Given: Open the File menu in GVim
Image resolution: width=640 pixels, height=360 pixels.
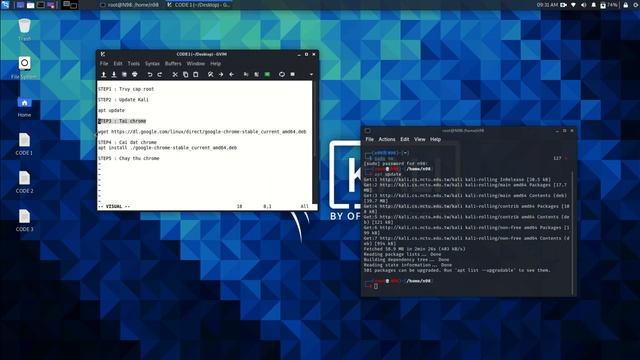Looking at the screenshot, I should 104,64.
